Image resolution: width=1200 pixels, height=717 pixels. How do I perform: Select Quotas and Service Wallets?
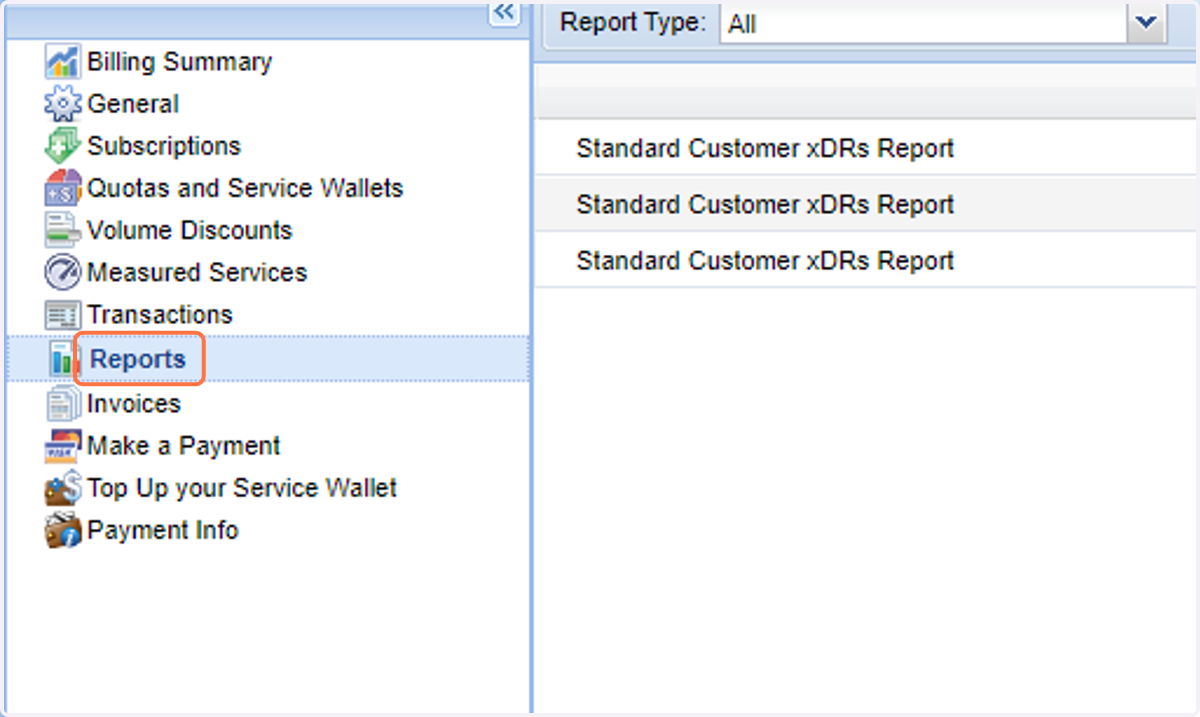tap(245, 188)
